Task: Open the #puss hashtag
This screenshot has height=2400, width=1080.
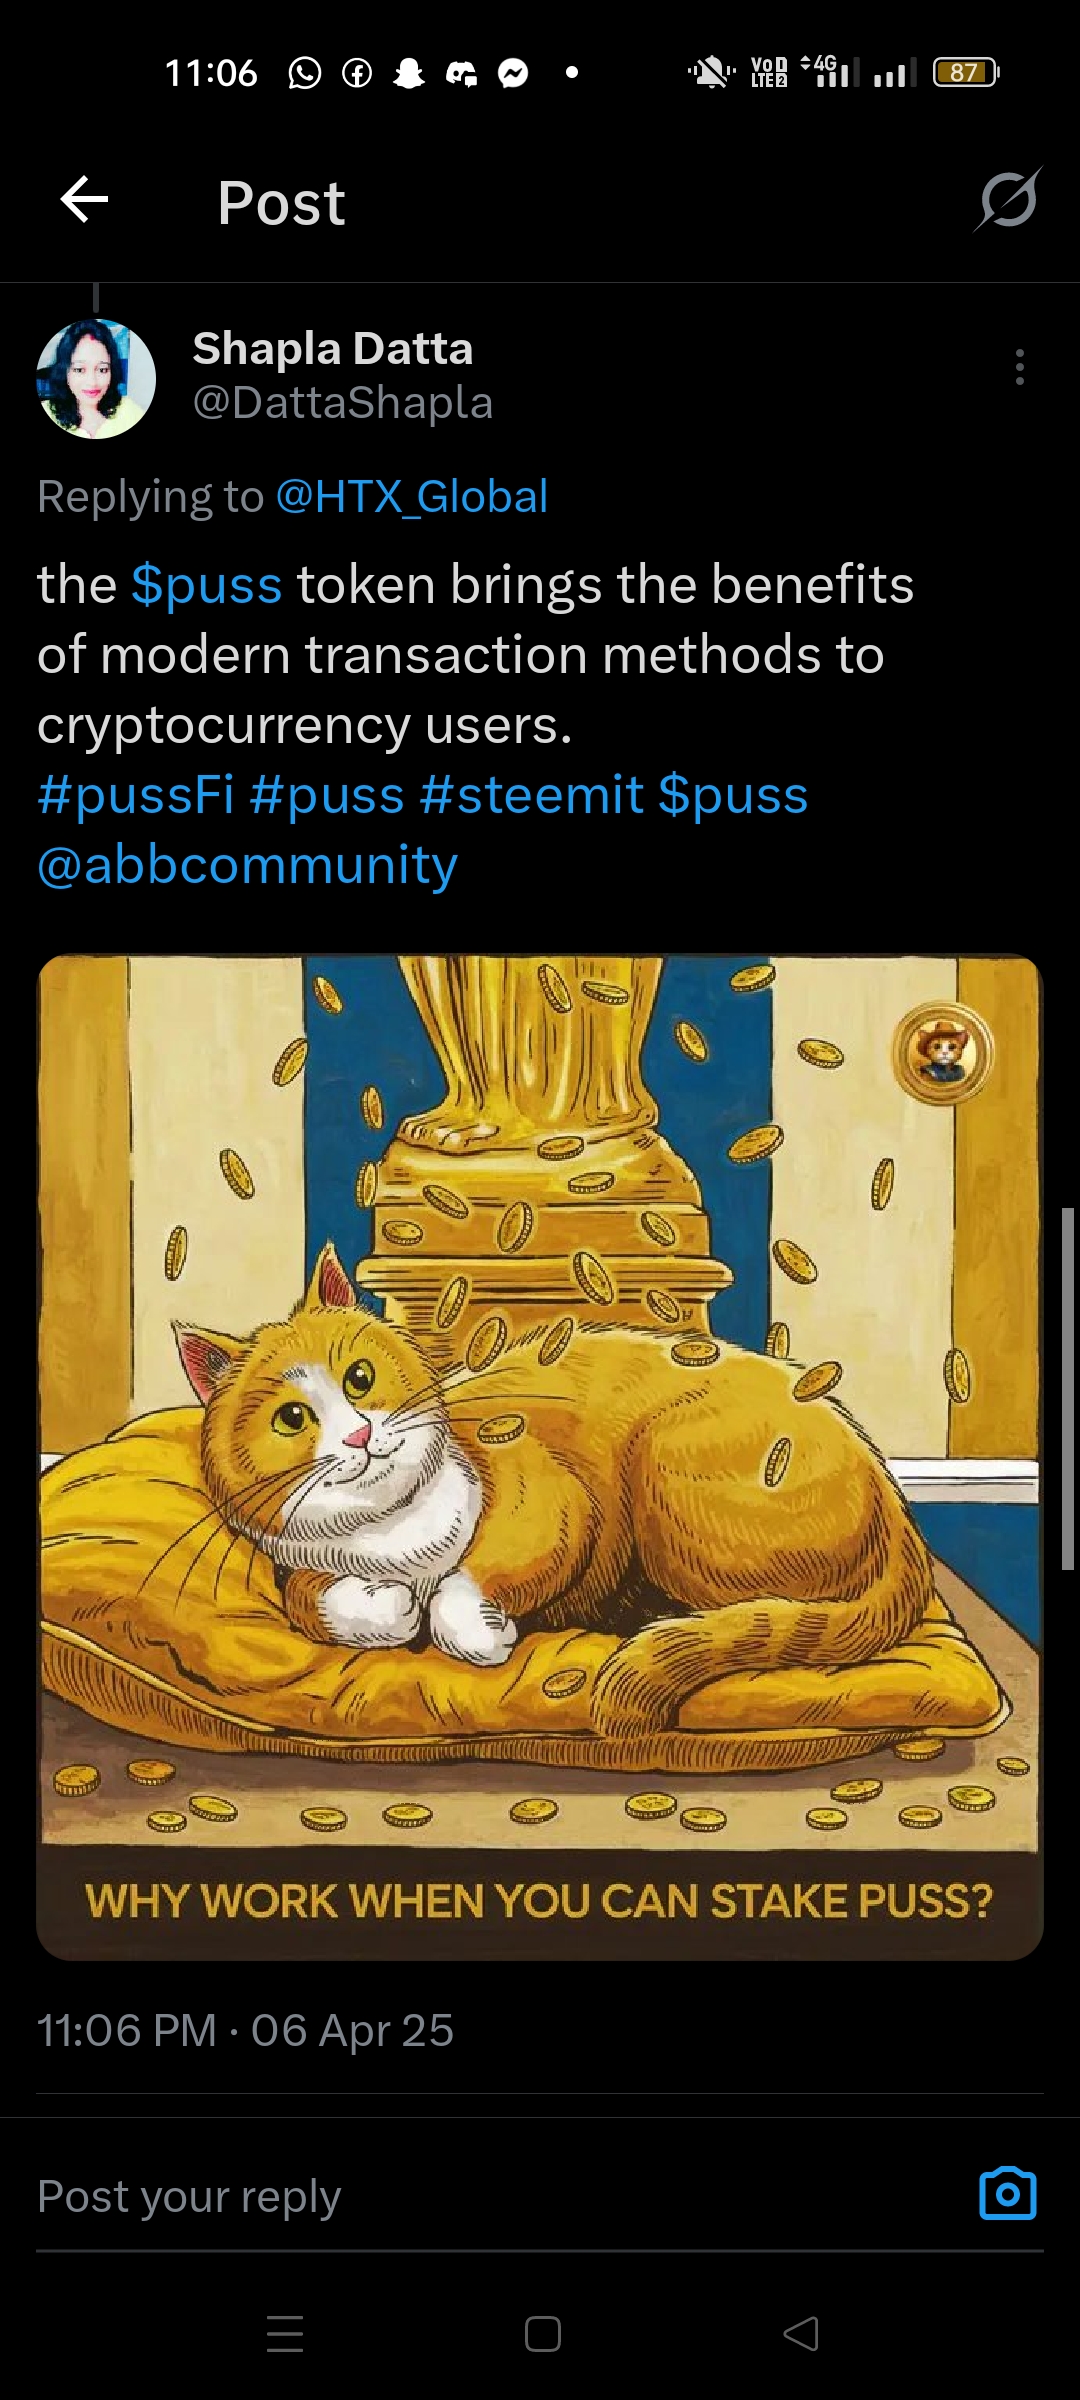Action: [x=328, y=796]
